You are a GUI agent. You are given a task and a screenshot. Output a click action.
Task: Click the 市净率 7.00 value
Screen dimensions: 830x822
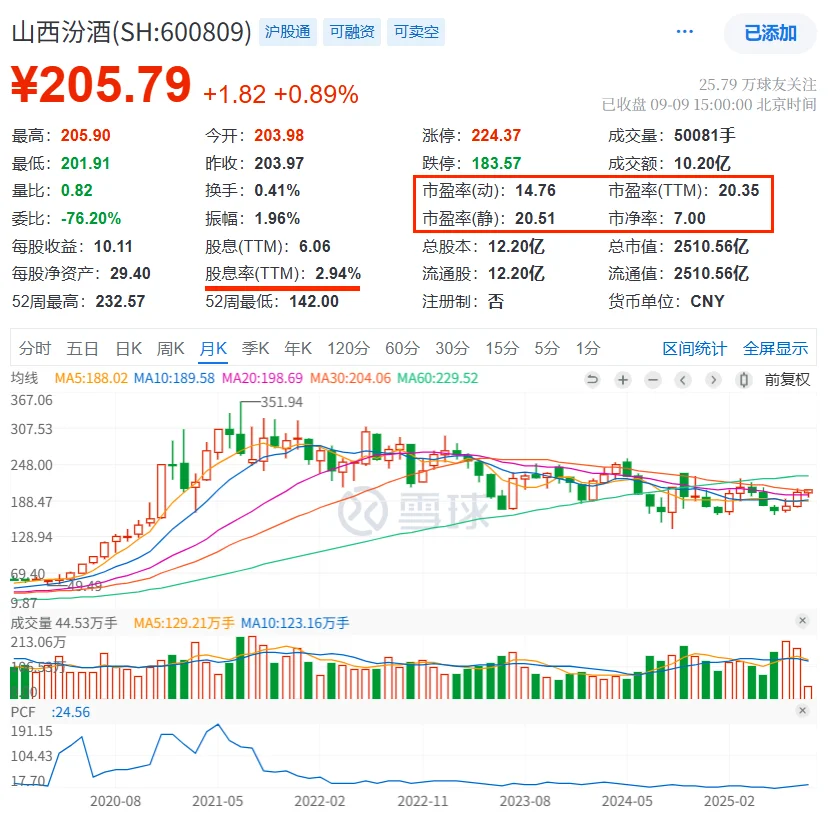click(689, 219)
